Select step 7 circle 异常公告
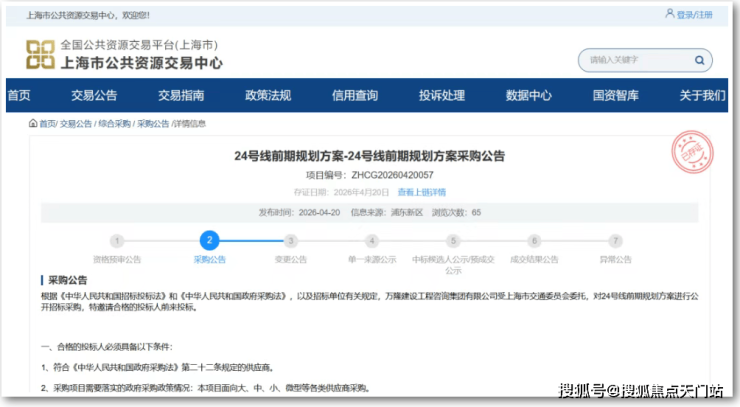740x407 pixels. click(x=615, y=241)
